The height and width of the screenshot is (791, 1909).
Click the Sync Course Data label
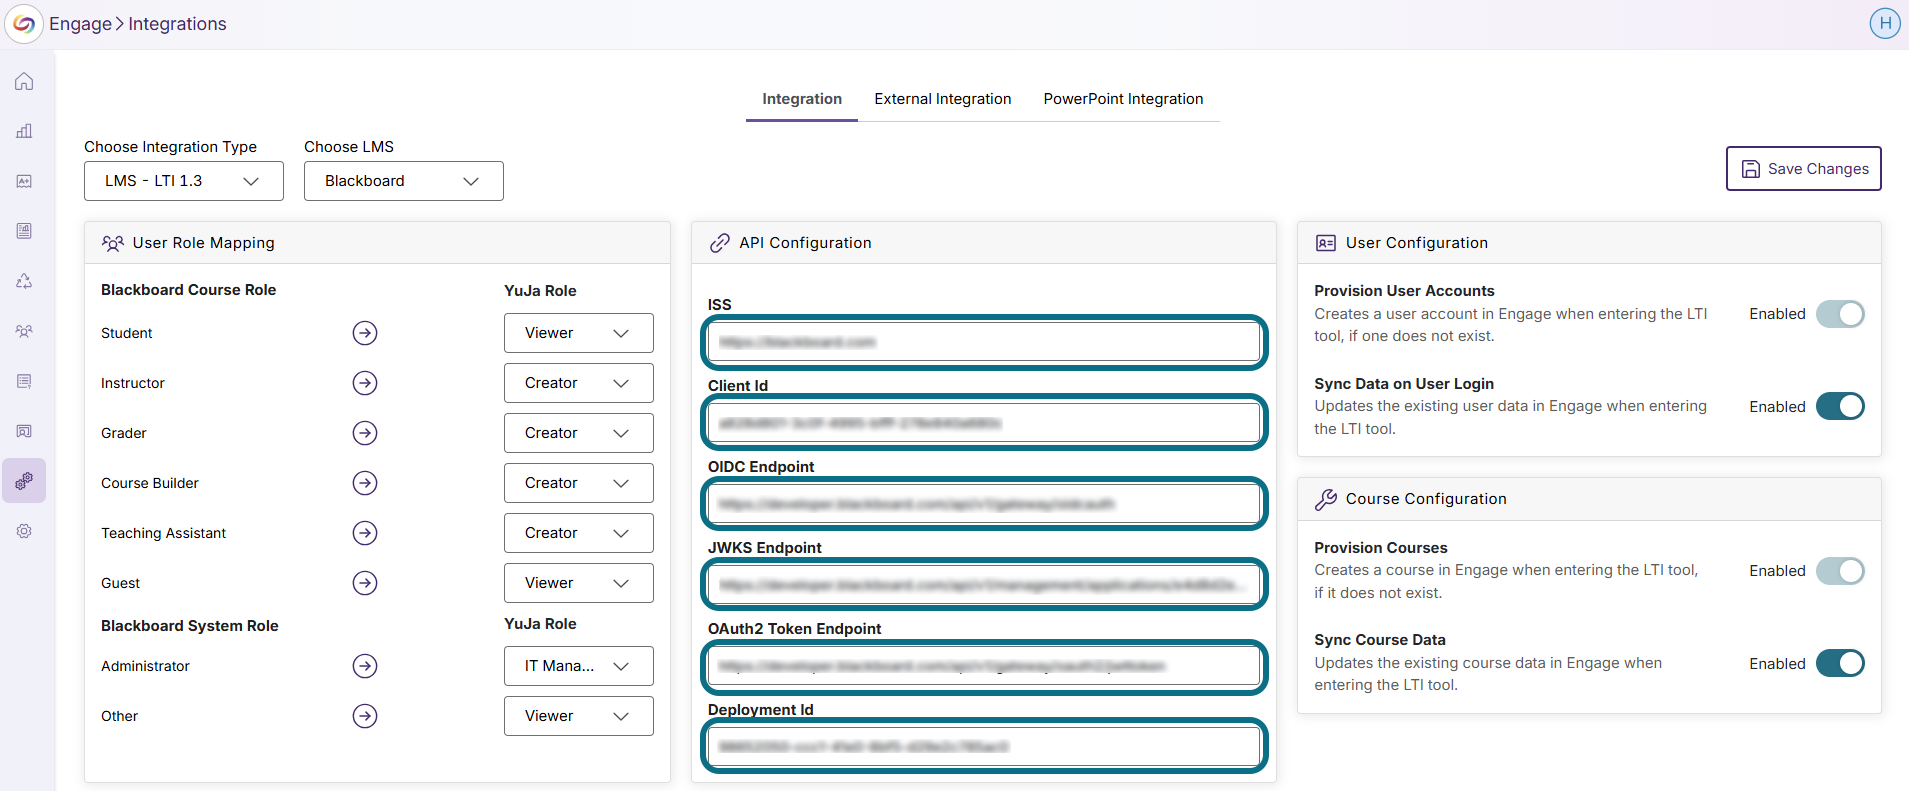(1380, 640)
